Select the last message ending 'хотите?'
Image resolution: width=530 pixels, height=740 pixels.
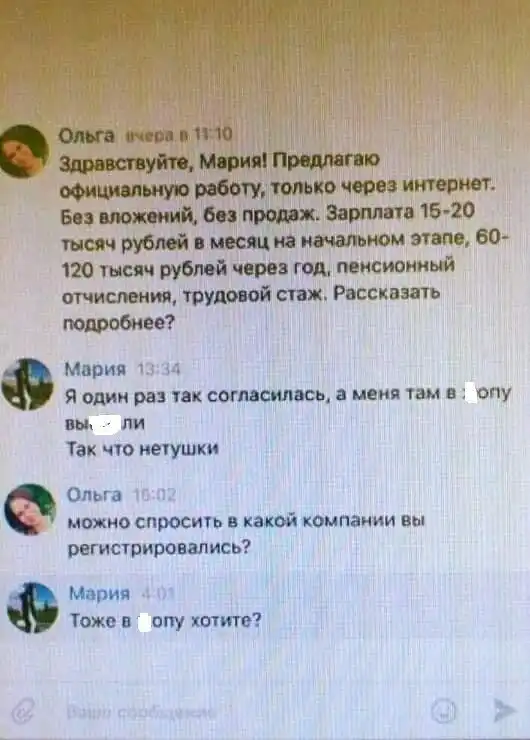coord(165,620)
